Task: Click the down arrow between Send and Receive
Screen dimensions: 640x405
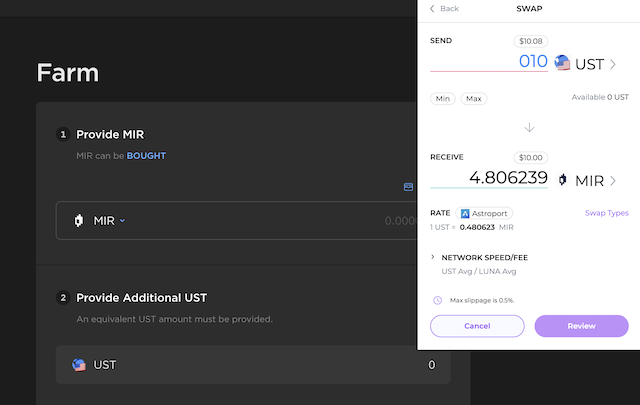Action: tap(529, 128)
